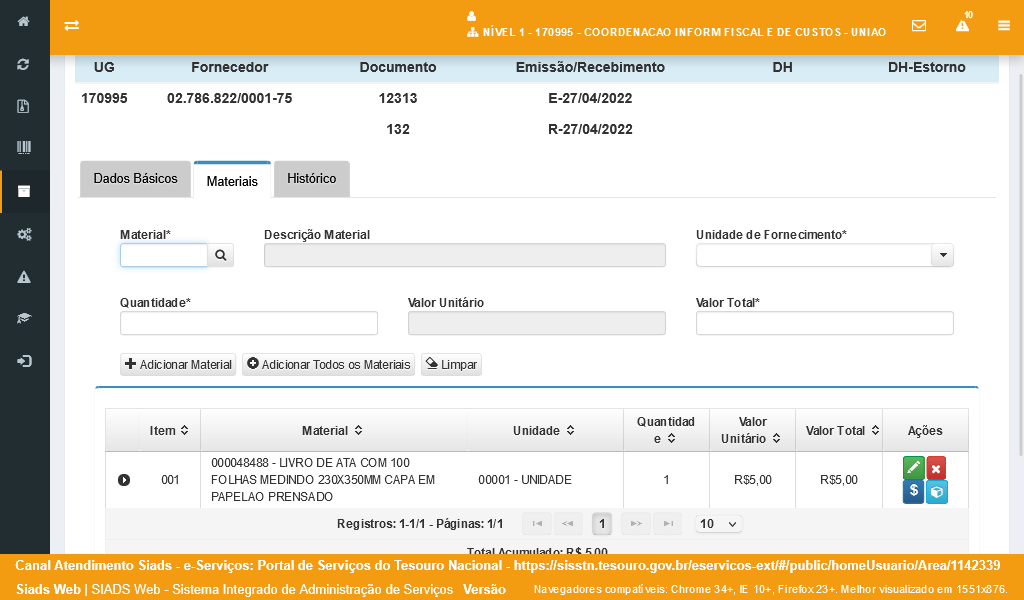Open the barcode icon in sidebar
The image size is (1024, 600).
(24, 148)
